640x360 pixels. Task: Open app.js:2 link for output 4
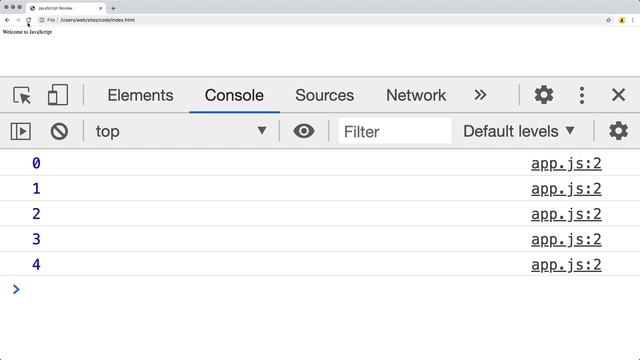coord(566,265)
